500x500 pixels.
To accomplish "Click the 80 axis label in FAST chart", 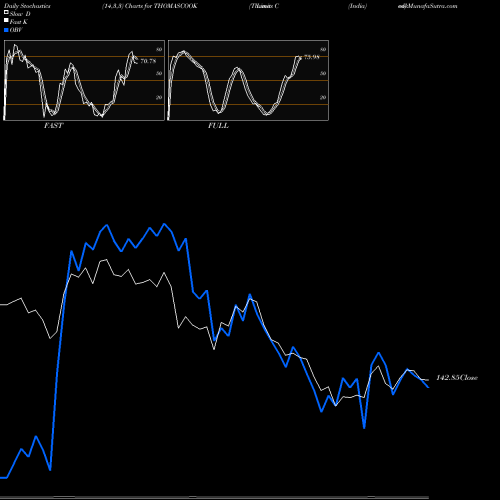I will pyautogui.click(x=159, y=50).
